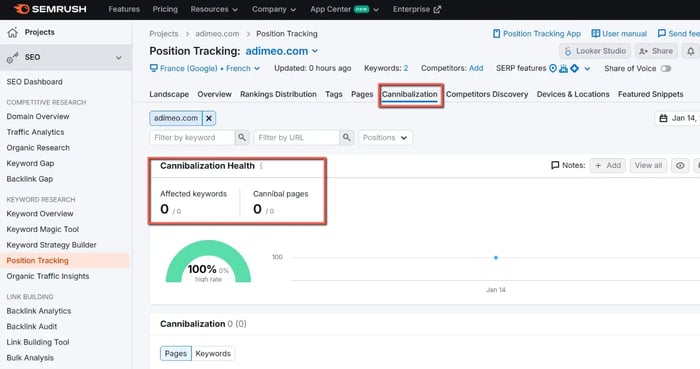
Task: Expand the Company menu
Action: click(x=274, y=9)
